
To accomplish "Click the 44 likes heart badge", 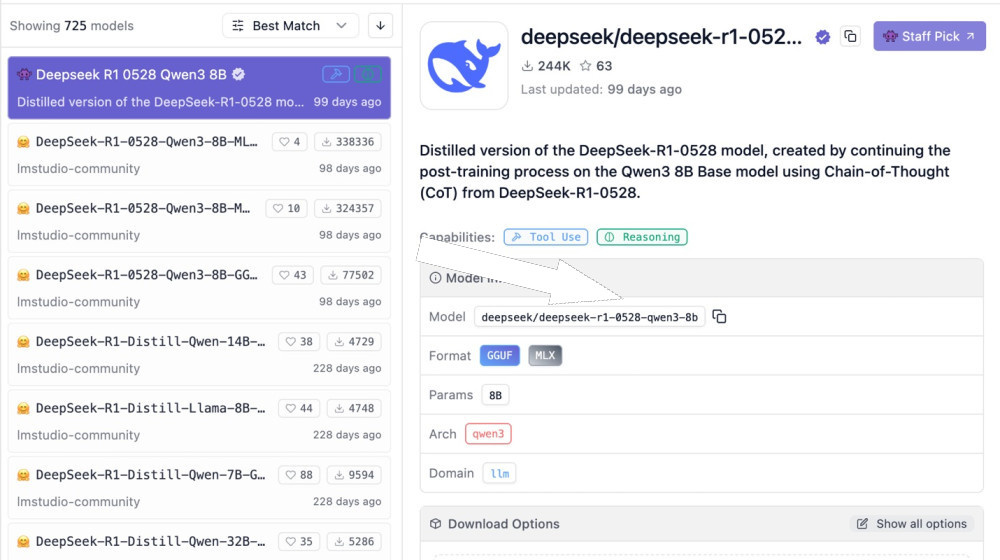I will [x=299, y=408].
